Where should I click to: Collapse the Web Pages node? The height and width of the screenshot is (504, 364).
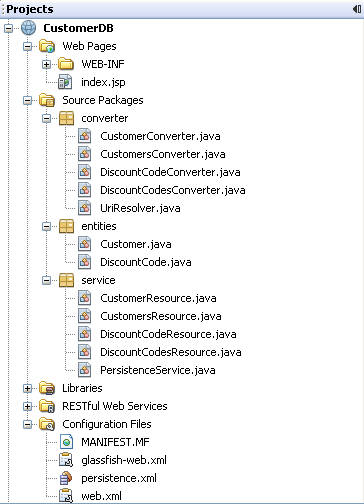[x=28, y=46]
